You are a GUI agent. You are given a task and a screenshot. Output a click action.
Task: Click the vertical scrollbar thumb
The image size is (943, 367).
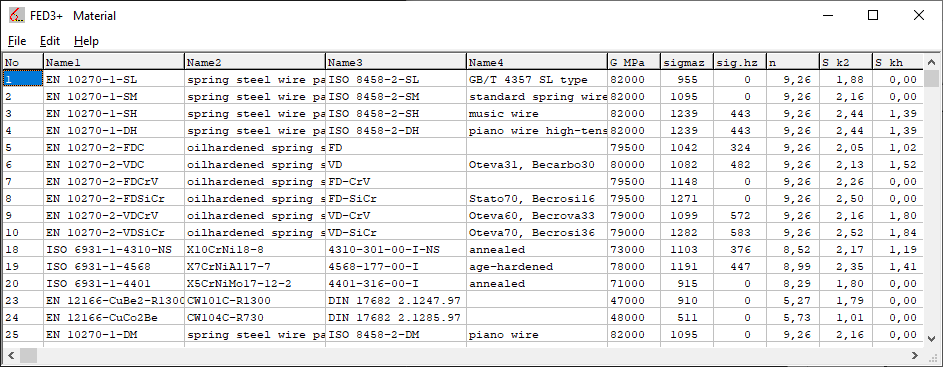click(x=932, y=79)
